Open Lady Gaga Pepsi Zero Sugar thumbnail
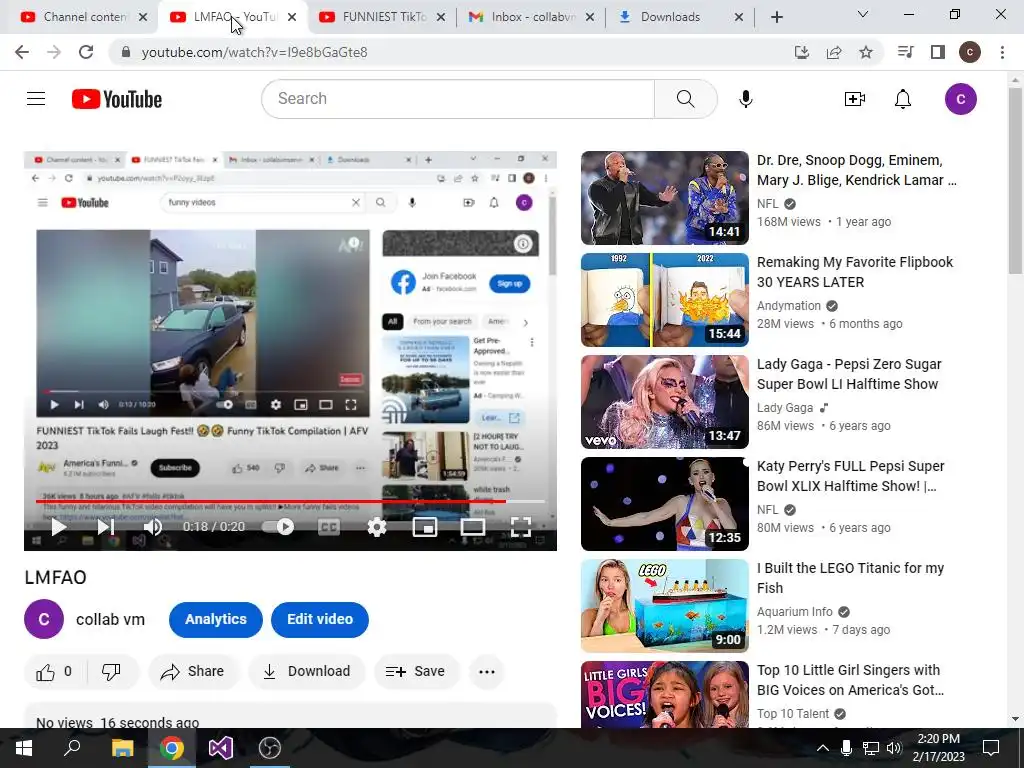 (665, 402)
